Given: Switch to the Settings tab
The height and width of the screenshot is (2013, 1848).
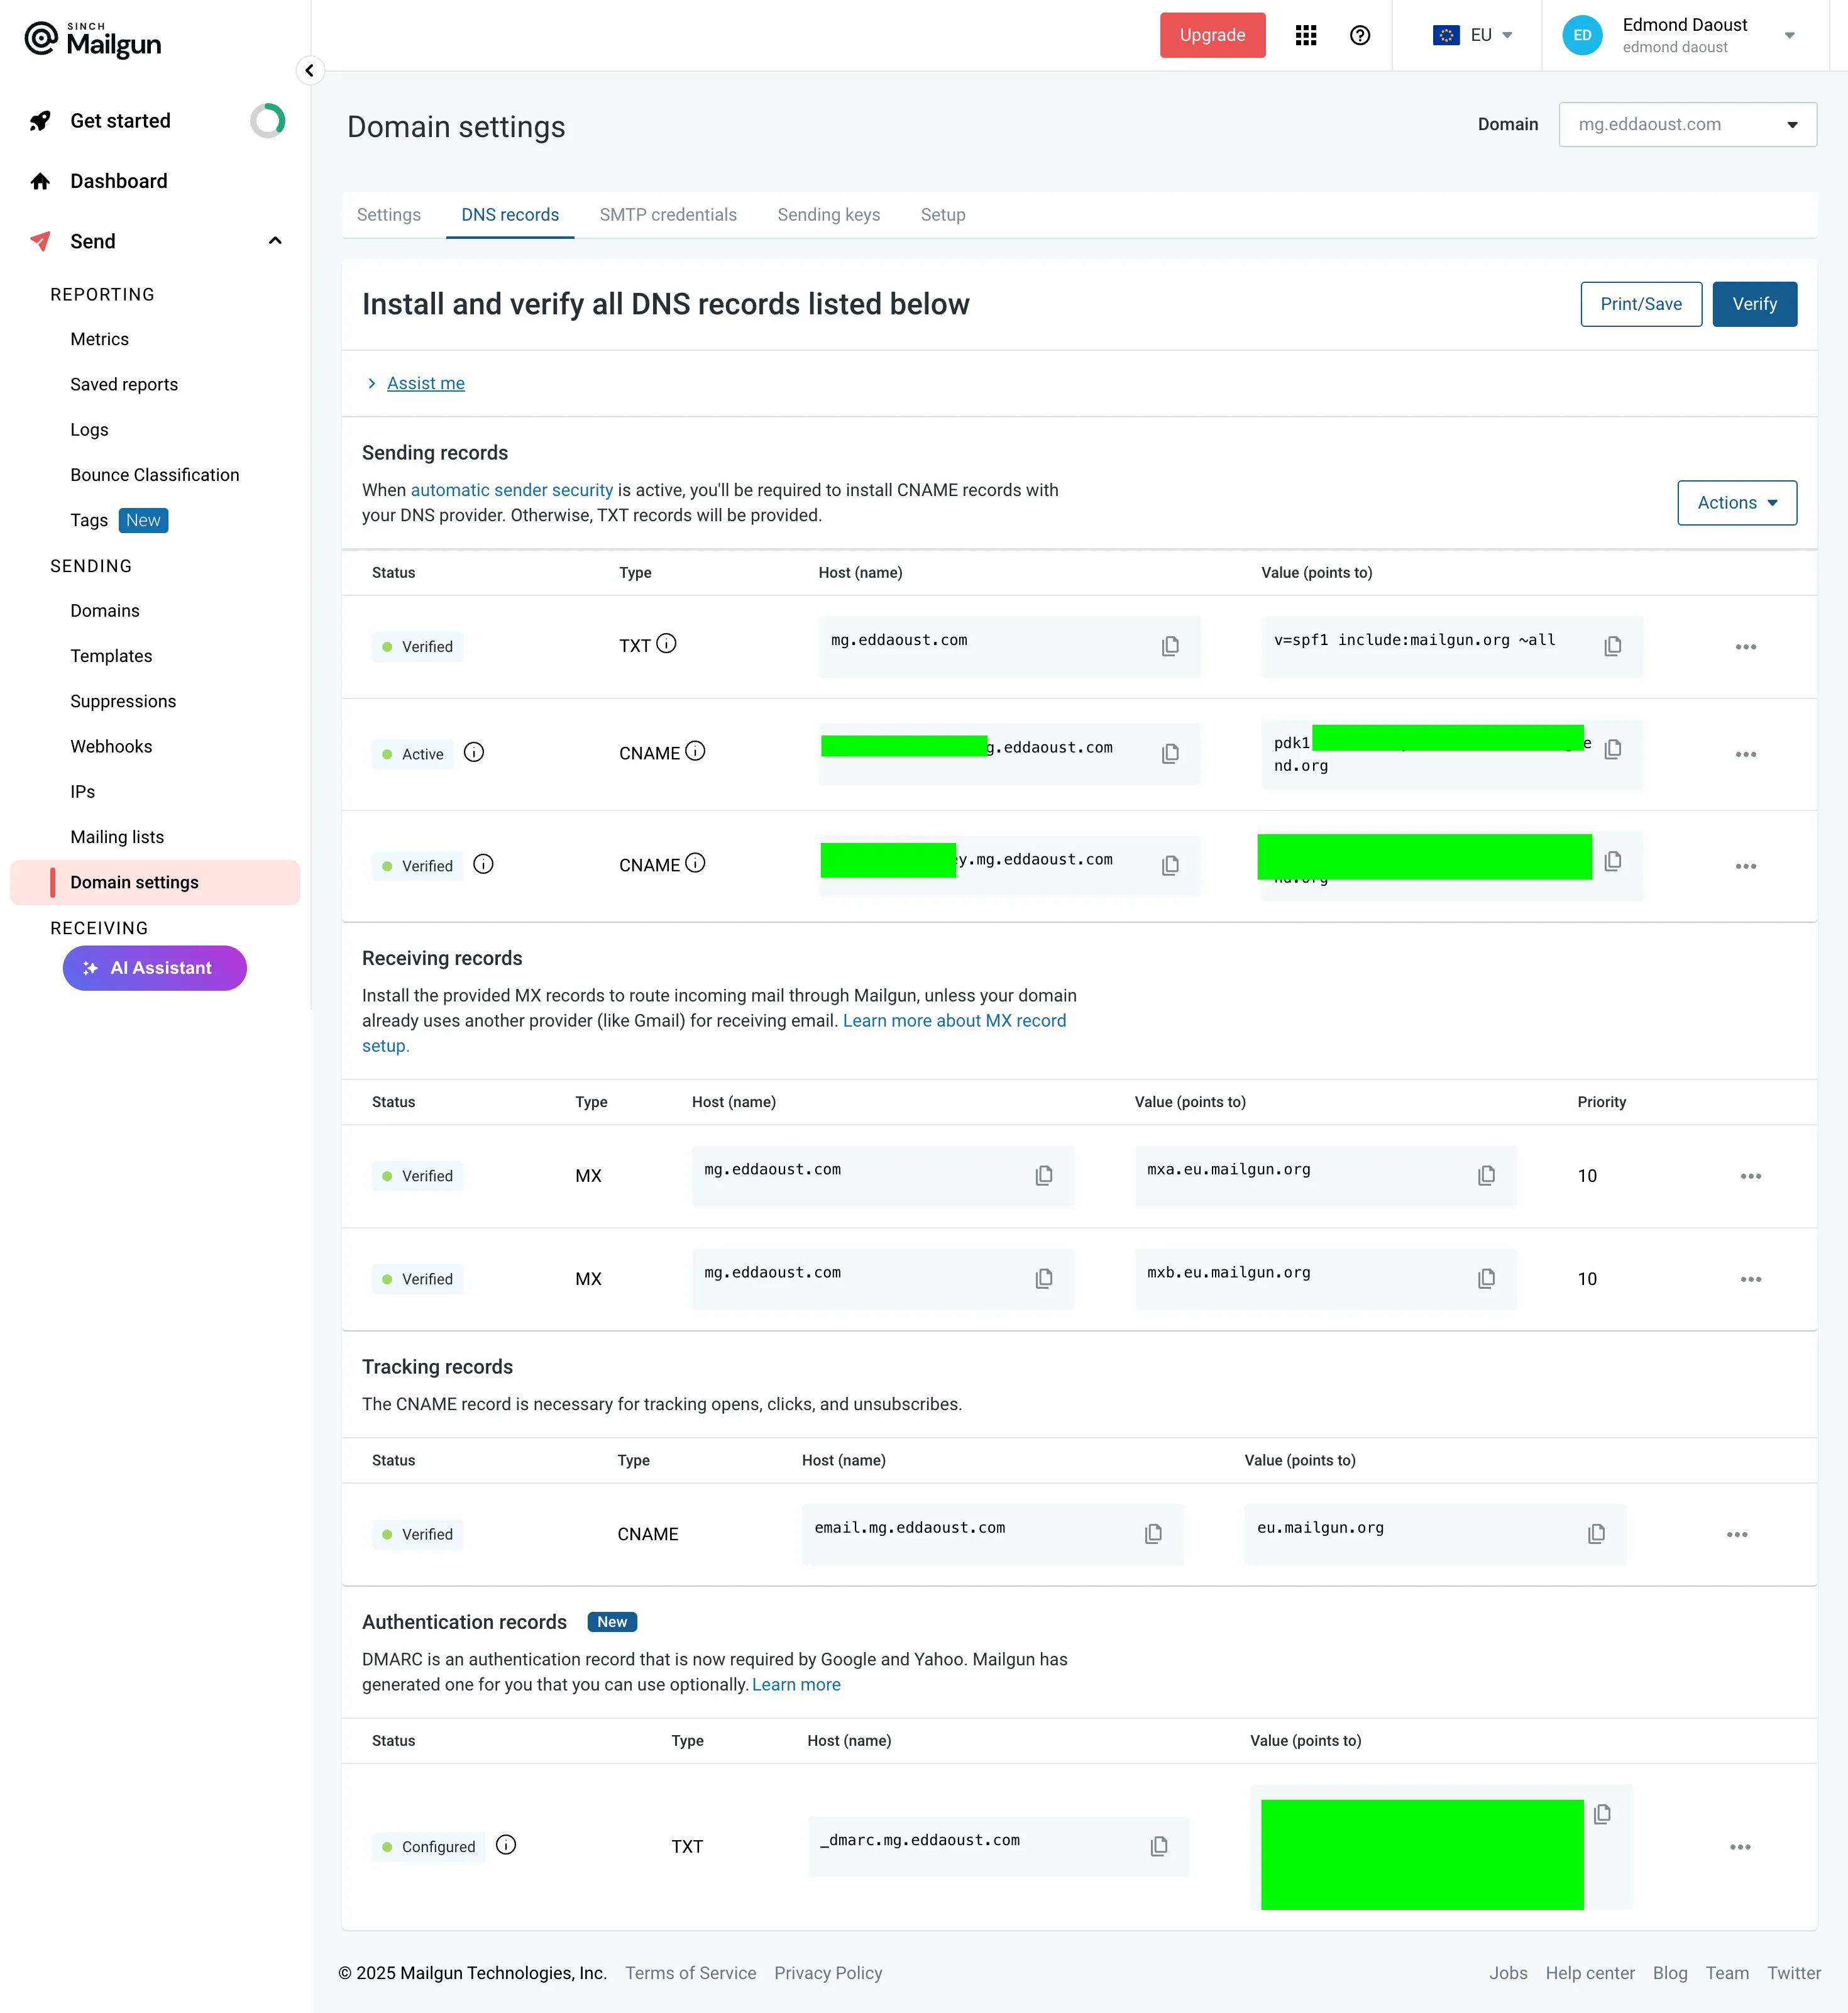Looking at the screenshot, I should click(x=389, y=215).
